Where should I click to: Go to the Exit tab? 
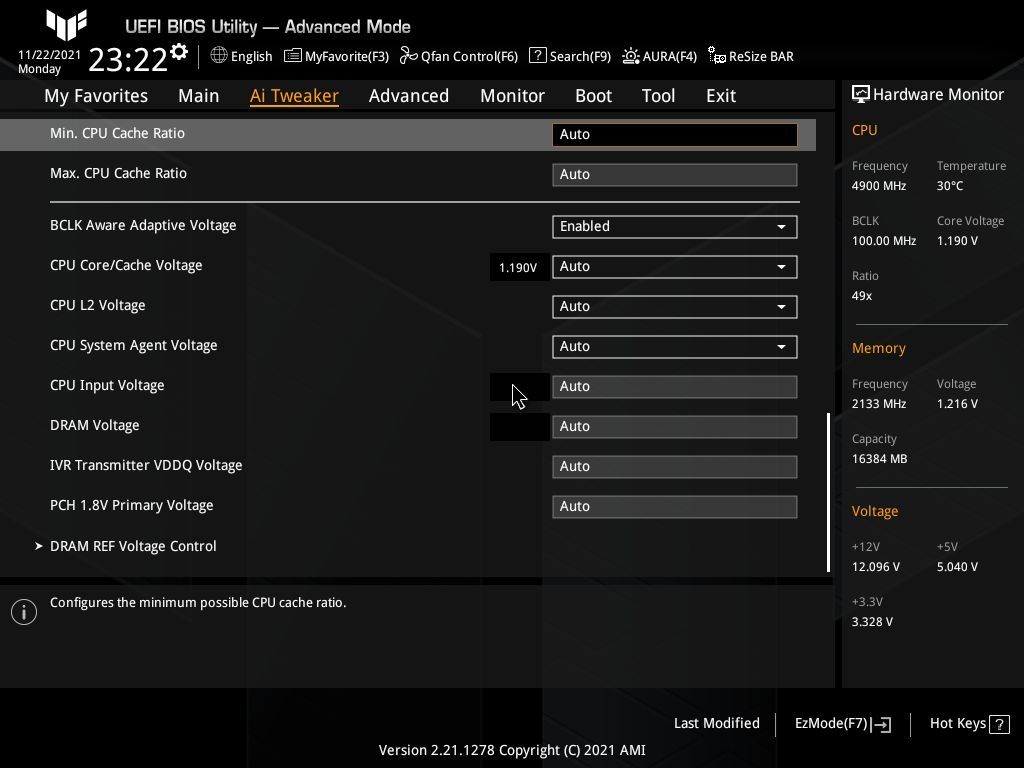[721, 96]
